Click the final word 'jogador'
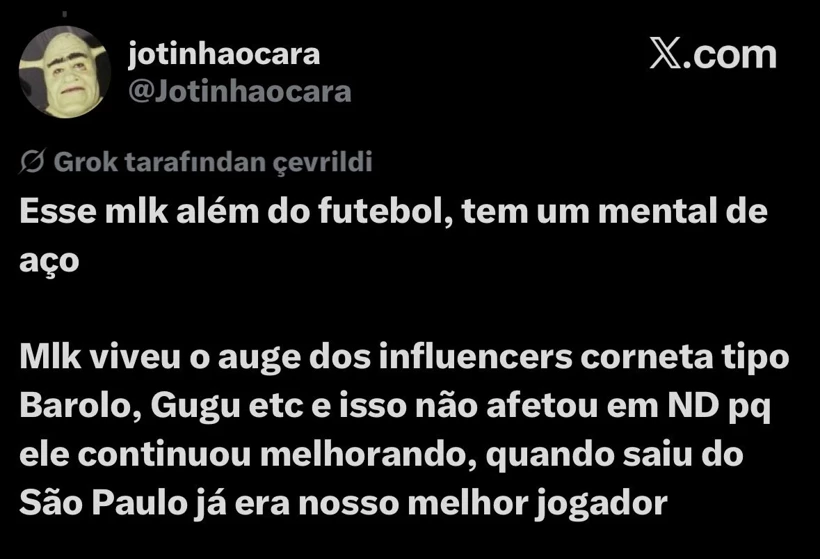This screenshot has width=820, height=559. point(601,504)
